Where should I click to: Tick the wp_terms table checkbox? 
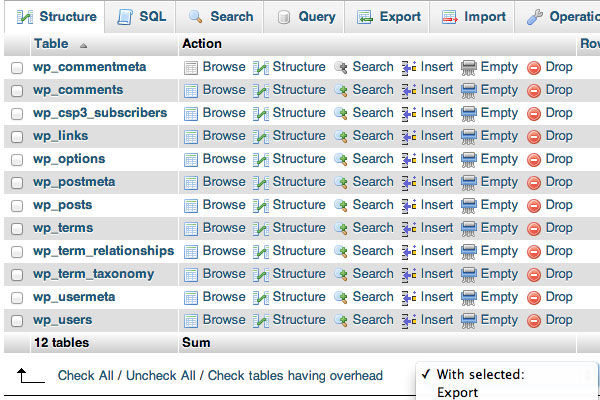pyautogui.click(x=17, y=229)
